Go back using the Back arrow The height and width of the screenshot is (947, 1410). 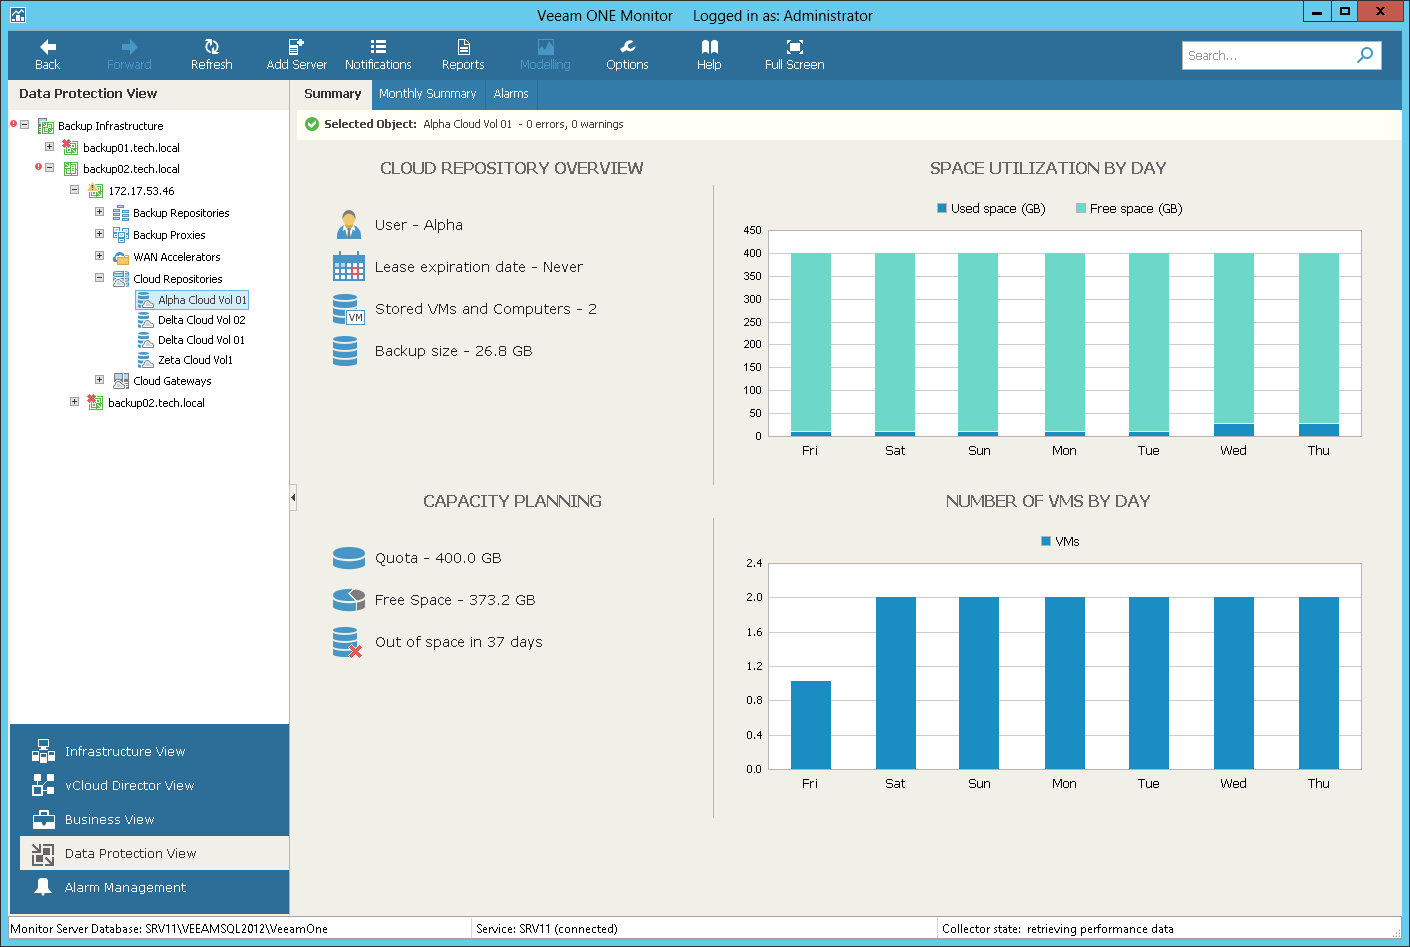coord(47,55)
